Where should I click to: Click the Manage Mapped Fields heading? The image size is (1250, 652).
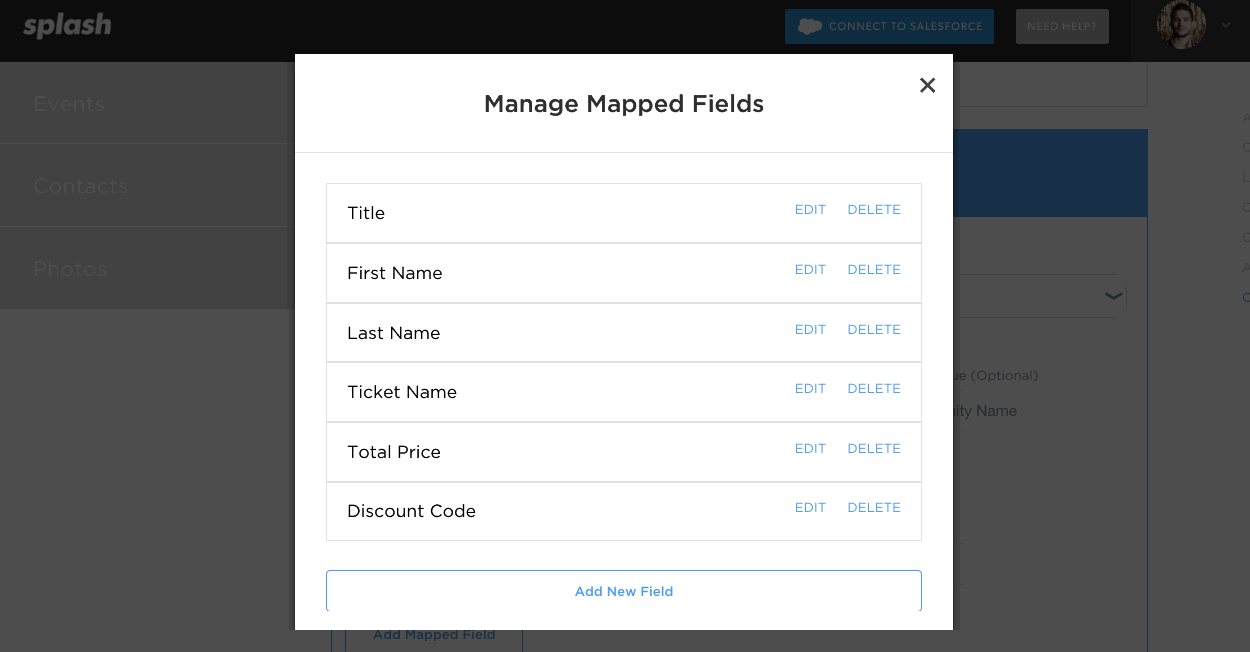[624, 104]
